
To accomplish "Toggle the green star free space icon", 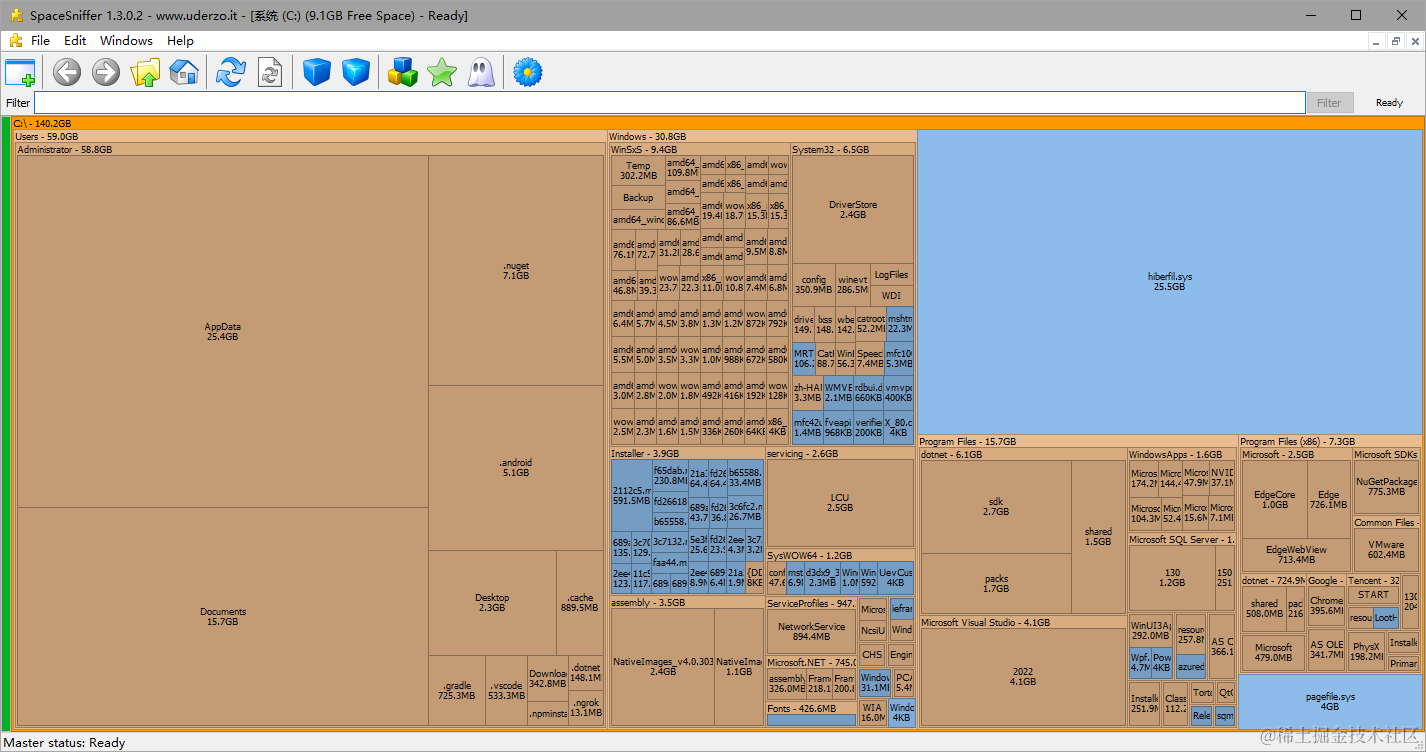I will tap(441, 72).
